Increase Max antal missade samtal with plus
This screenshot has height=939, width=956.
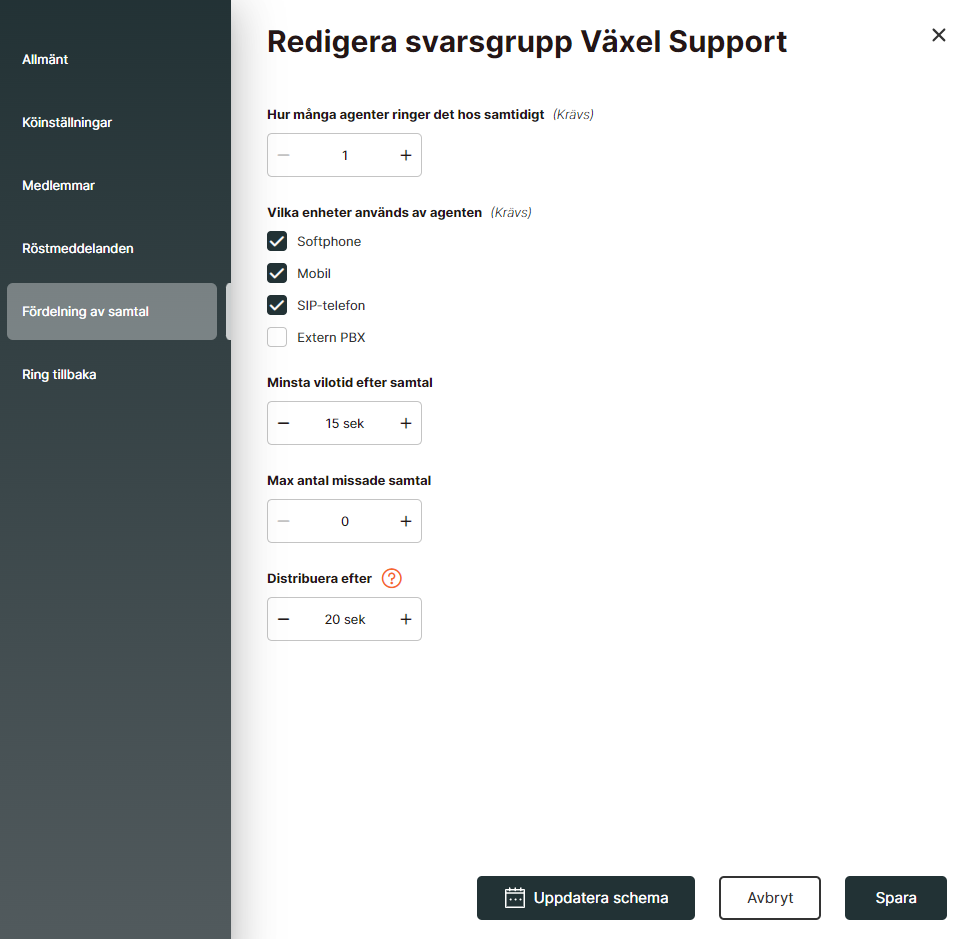coord(405,521)
